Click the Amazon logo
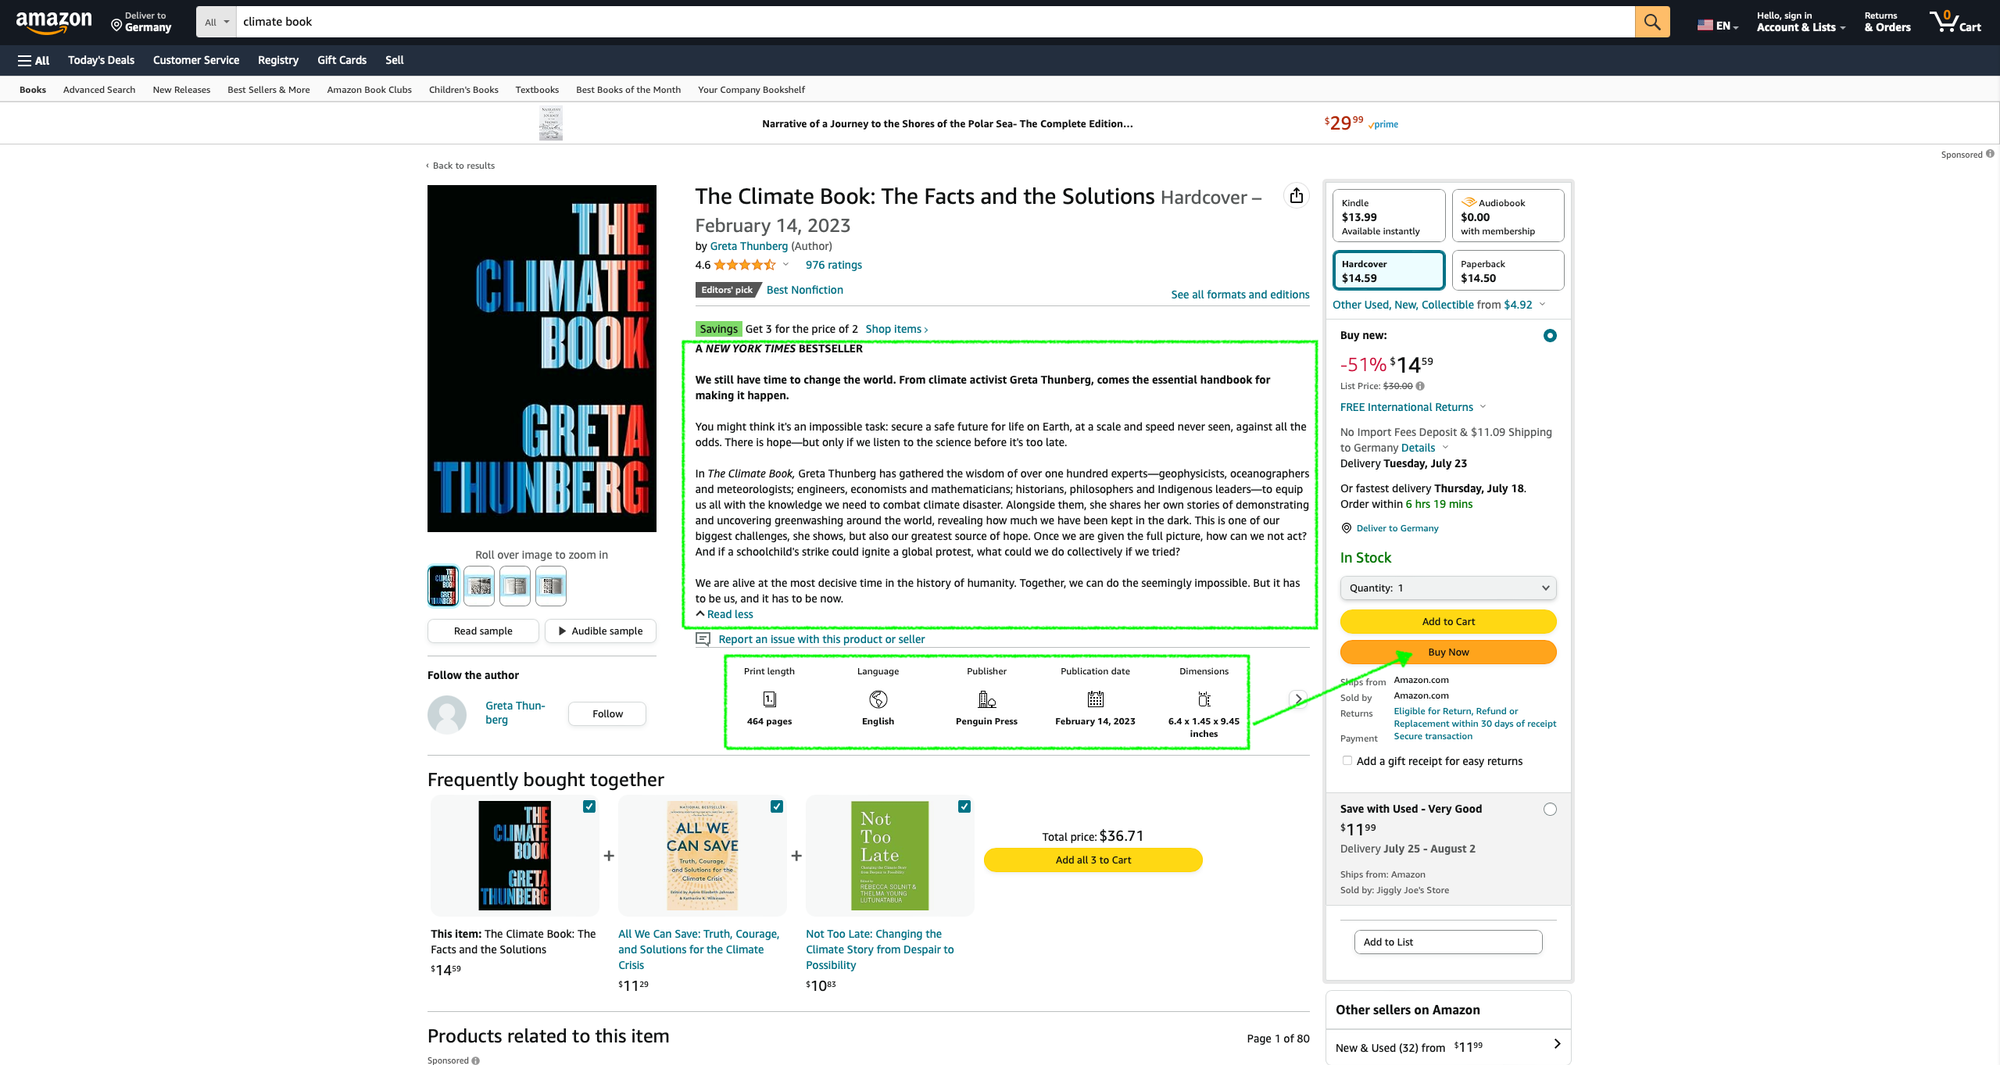Screen dimensions: 2000x1065 pos(54,22)
